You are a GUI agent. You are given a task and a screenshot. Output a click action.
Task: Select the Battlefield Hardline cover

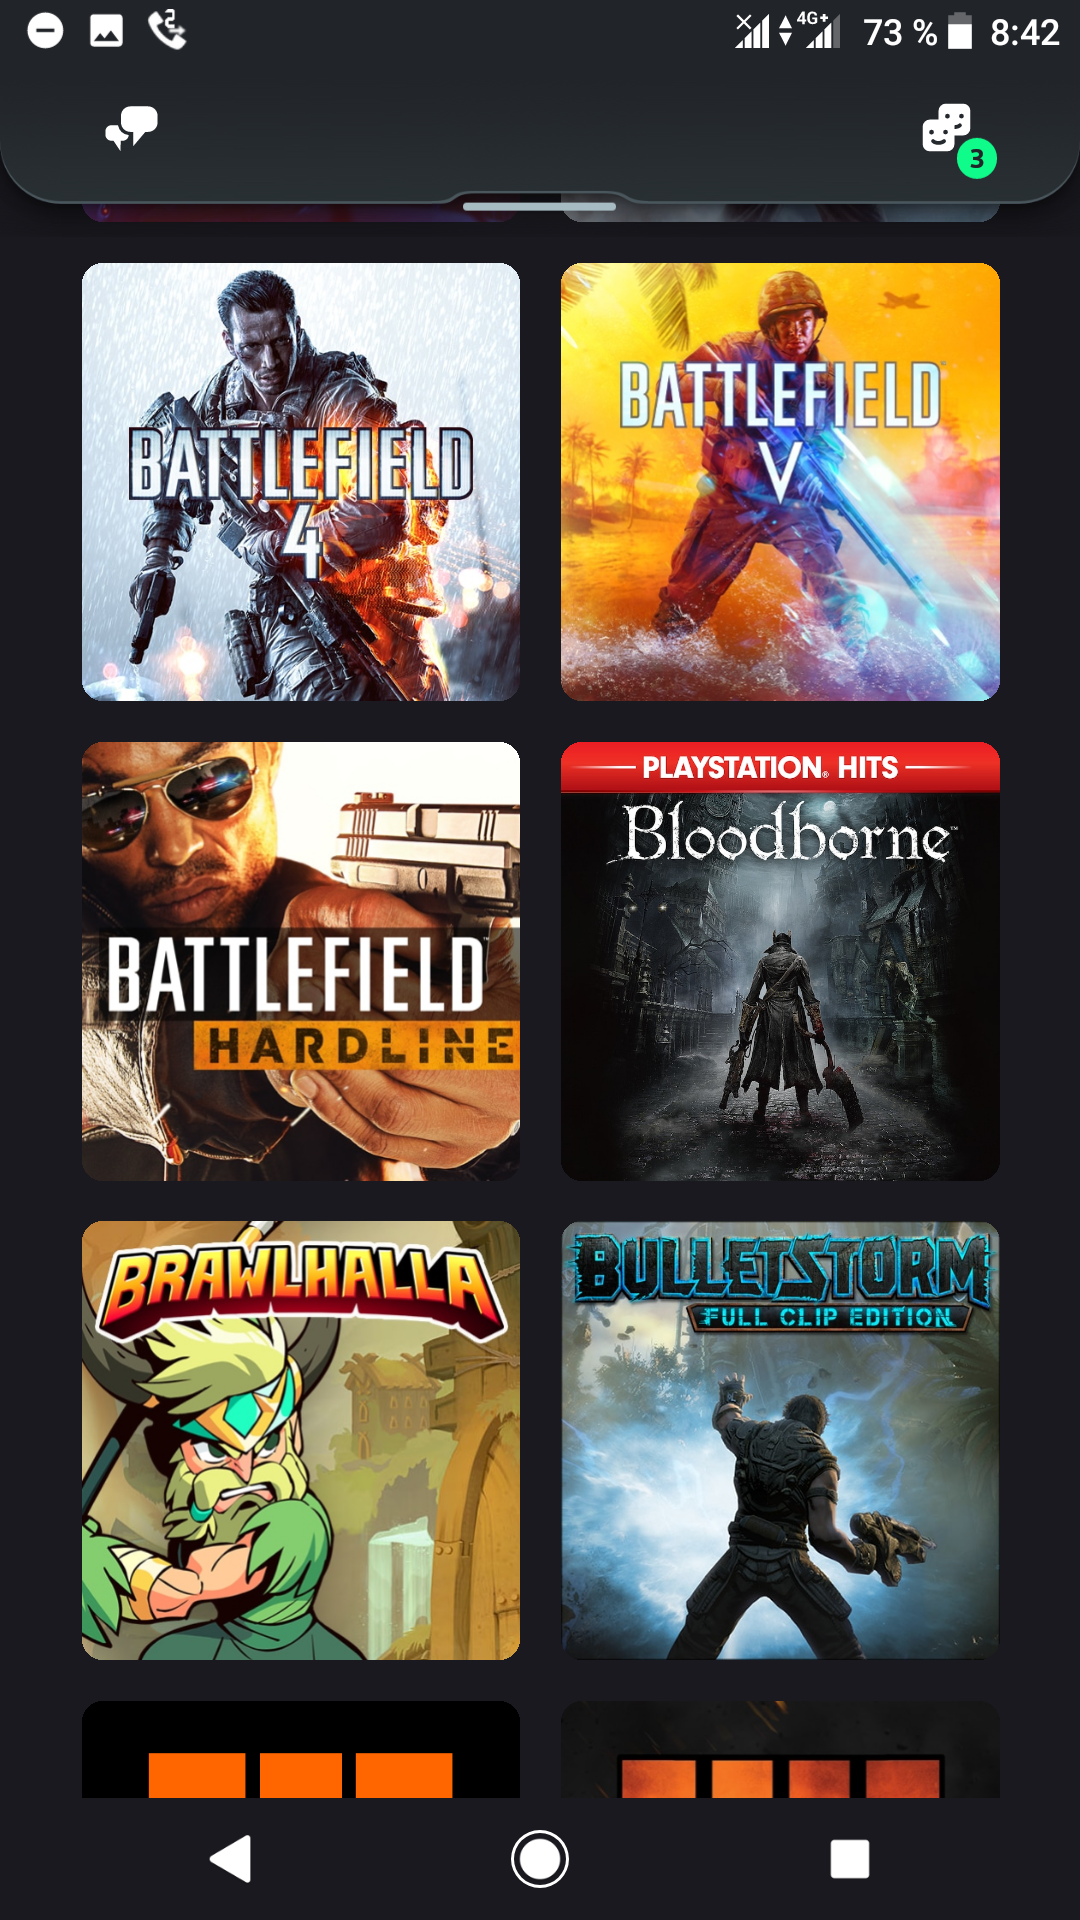(x=301, y=961)
